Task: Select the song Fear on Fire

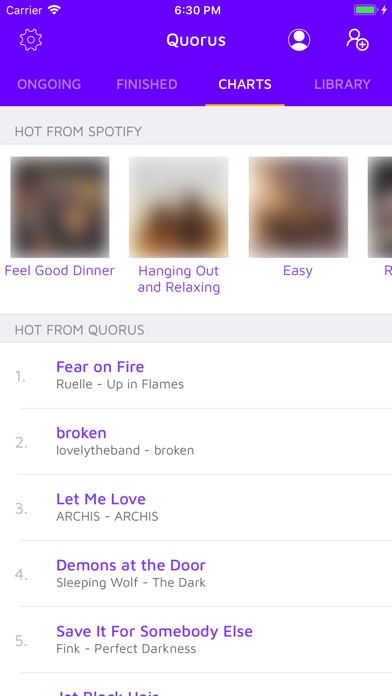Action: [196, 376]
